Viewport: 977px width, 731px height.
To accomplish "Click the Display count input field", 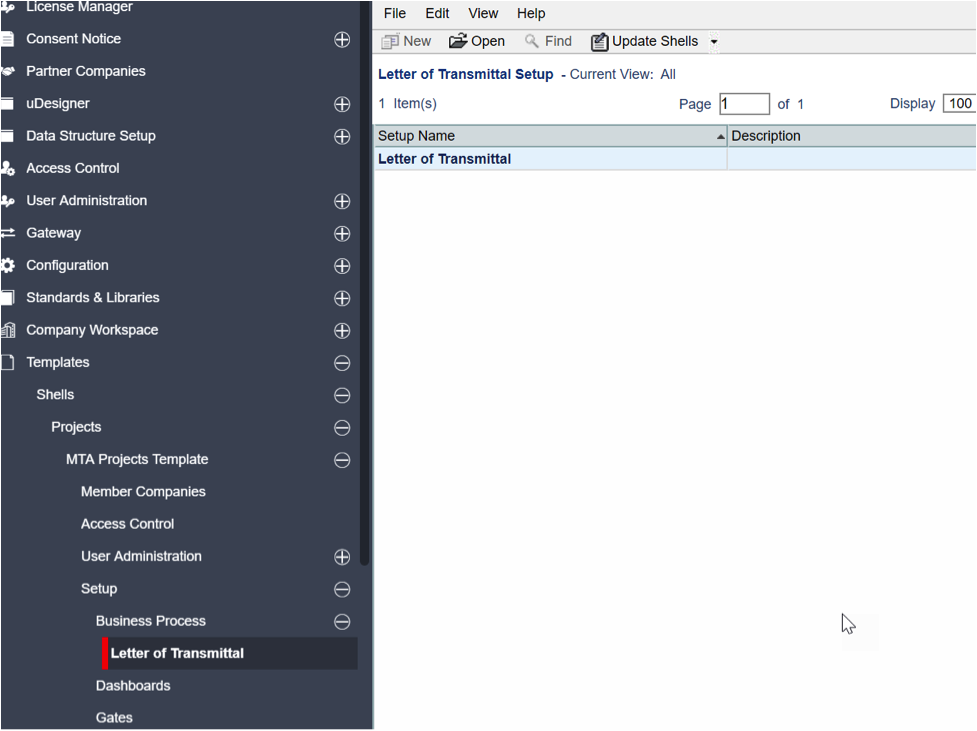I will (959, 104).
